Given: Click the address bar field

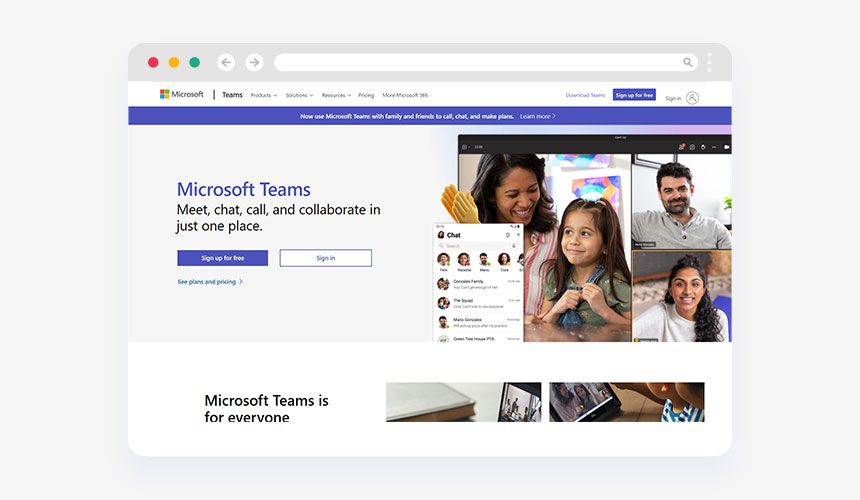Looking at the screenshot, I should [486, 62].
